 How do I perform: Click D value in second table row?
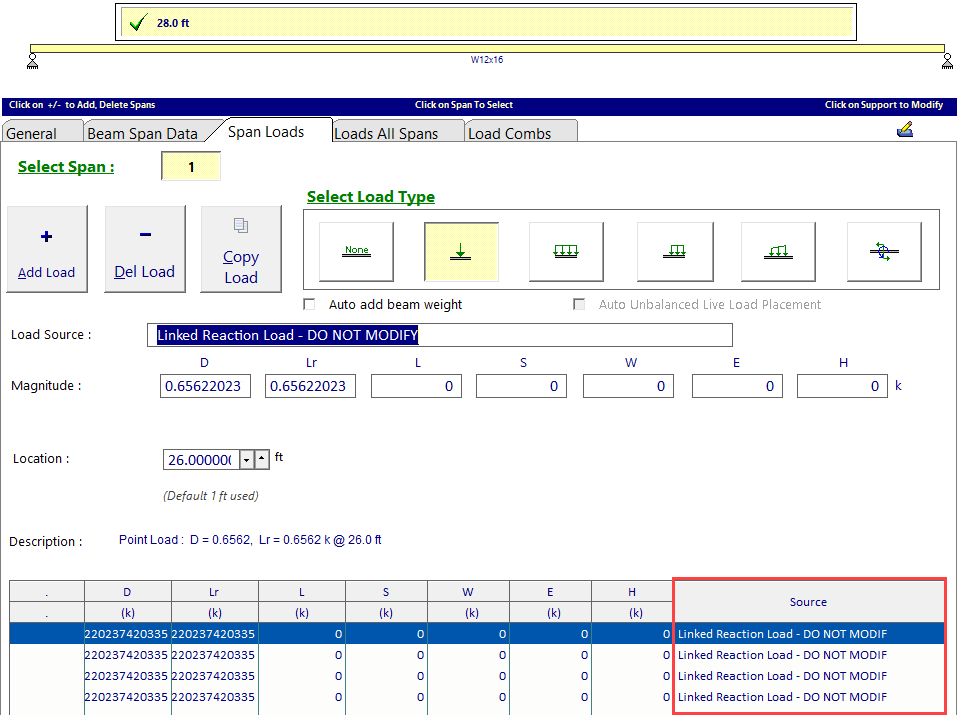(127, 655)
